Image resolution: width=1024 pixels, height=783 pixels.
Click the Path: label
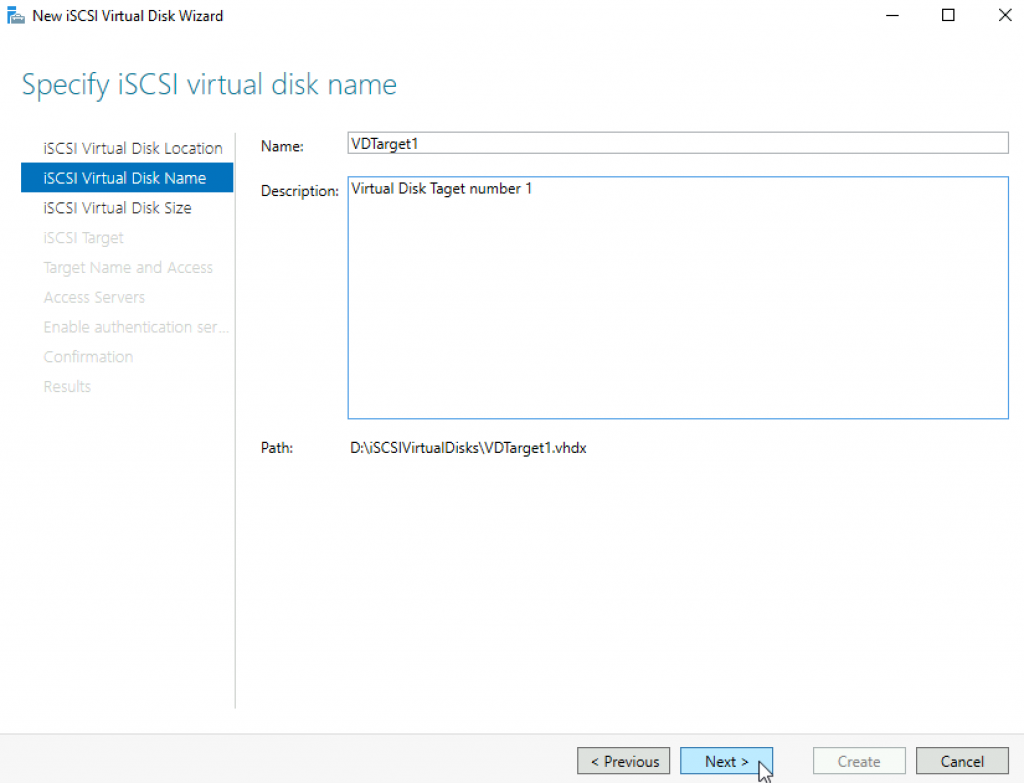277,448
